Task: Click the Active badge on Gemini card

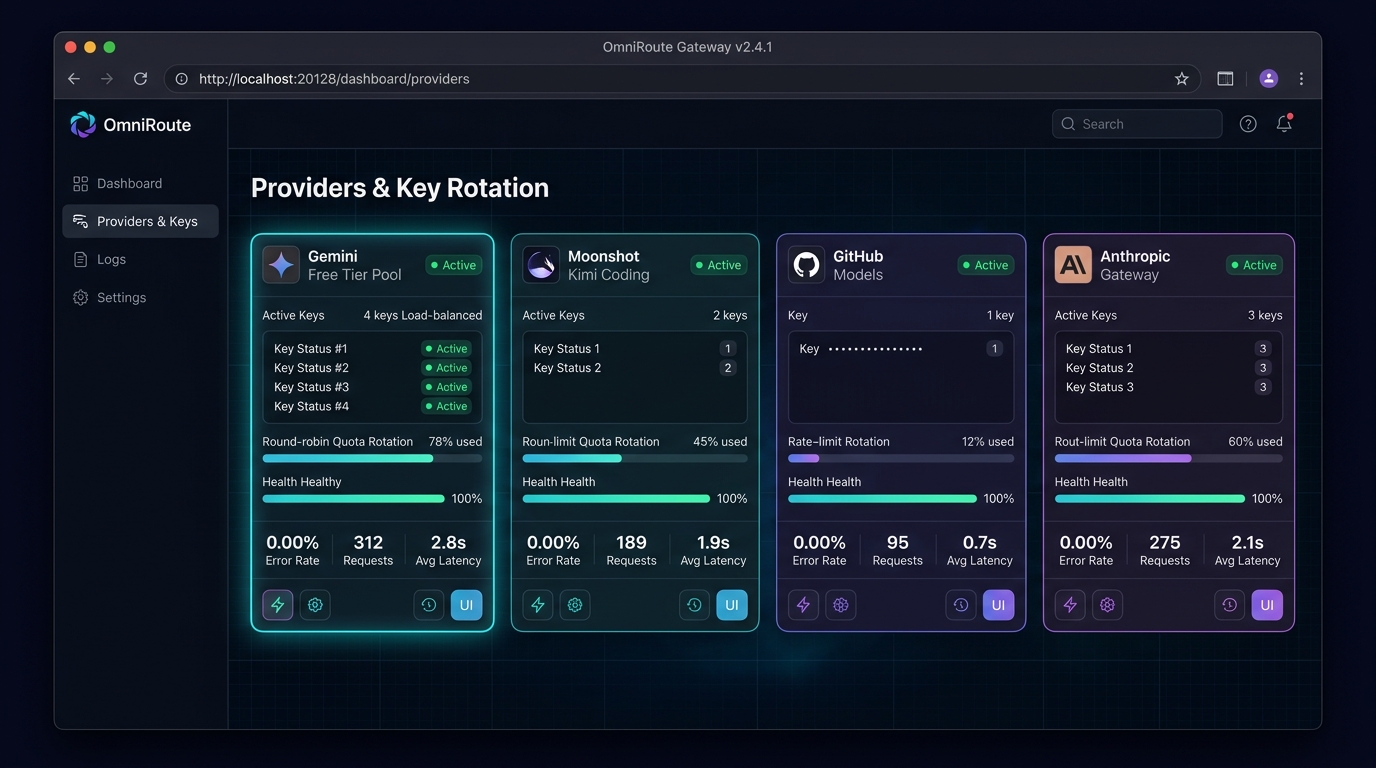Action: [x=454, y=265]
